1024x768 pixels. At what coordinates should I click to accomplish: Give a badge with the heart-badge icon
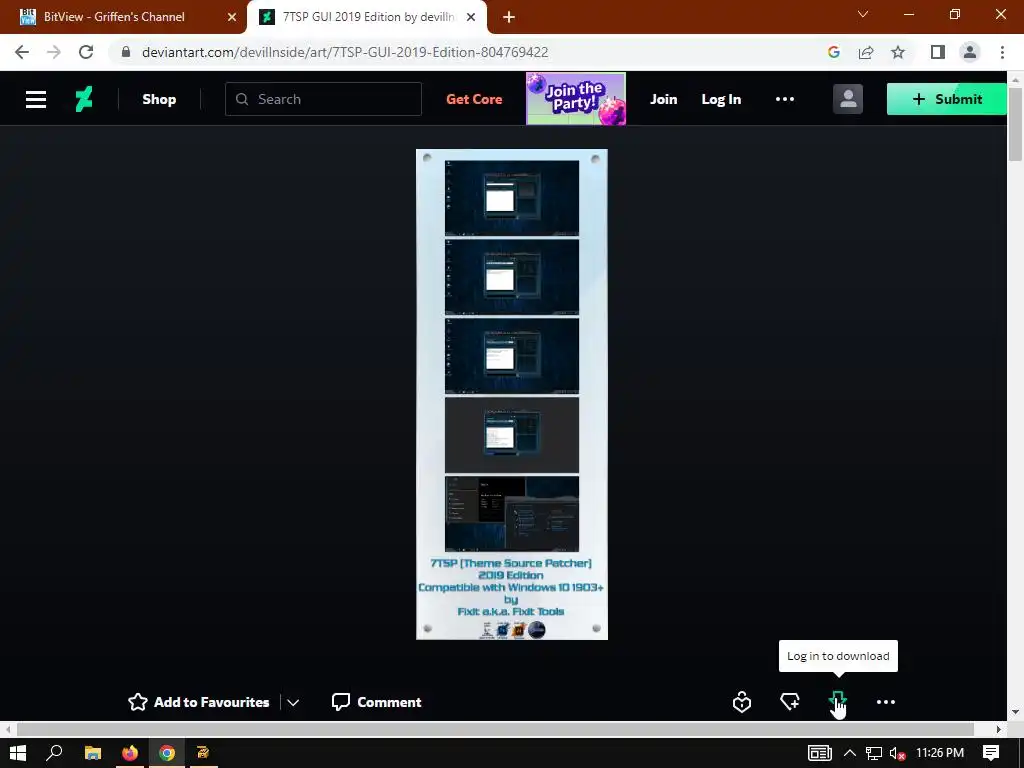[x=742, y=702]
